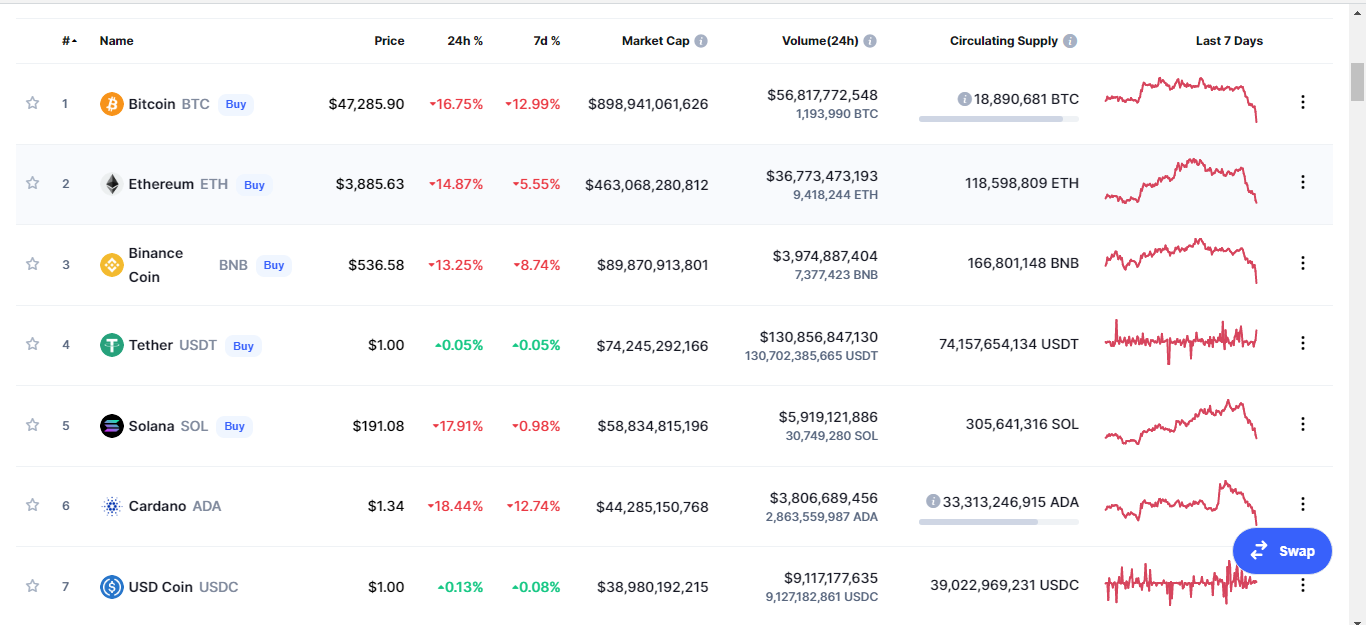
Task: Click the Bitcoin circulating supply progress bar
Action: pyautogui.click(x=999, y=119)
